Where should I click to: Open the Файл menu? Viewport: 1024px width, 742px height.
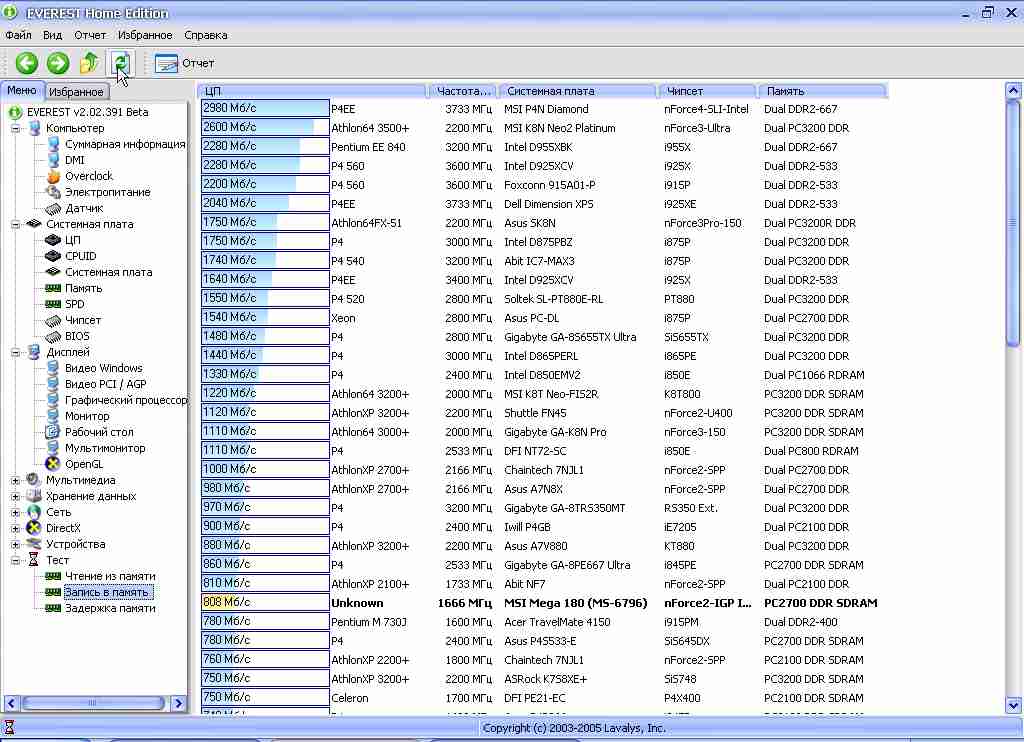18,35
